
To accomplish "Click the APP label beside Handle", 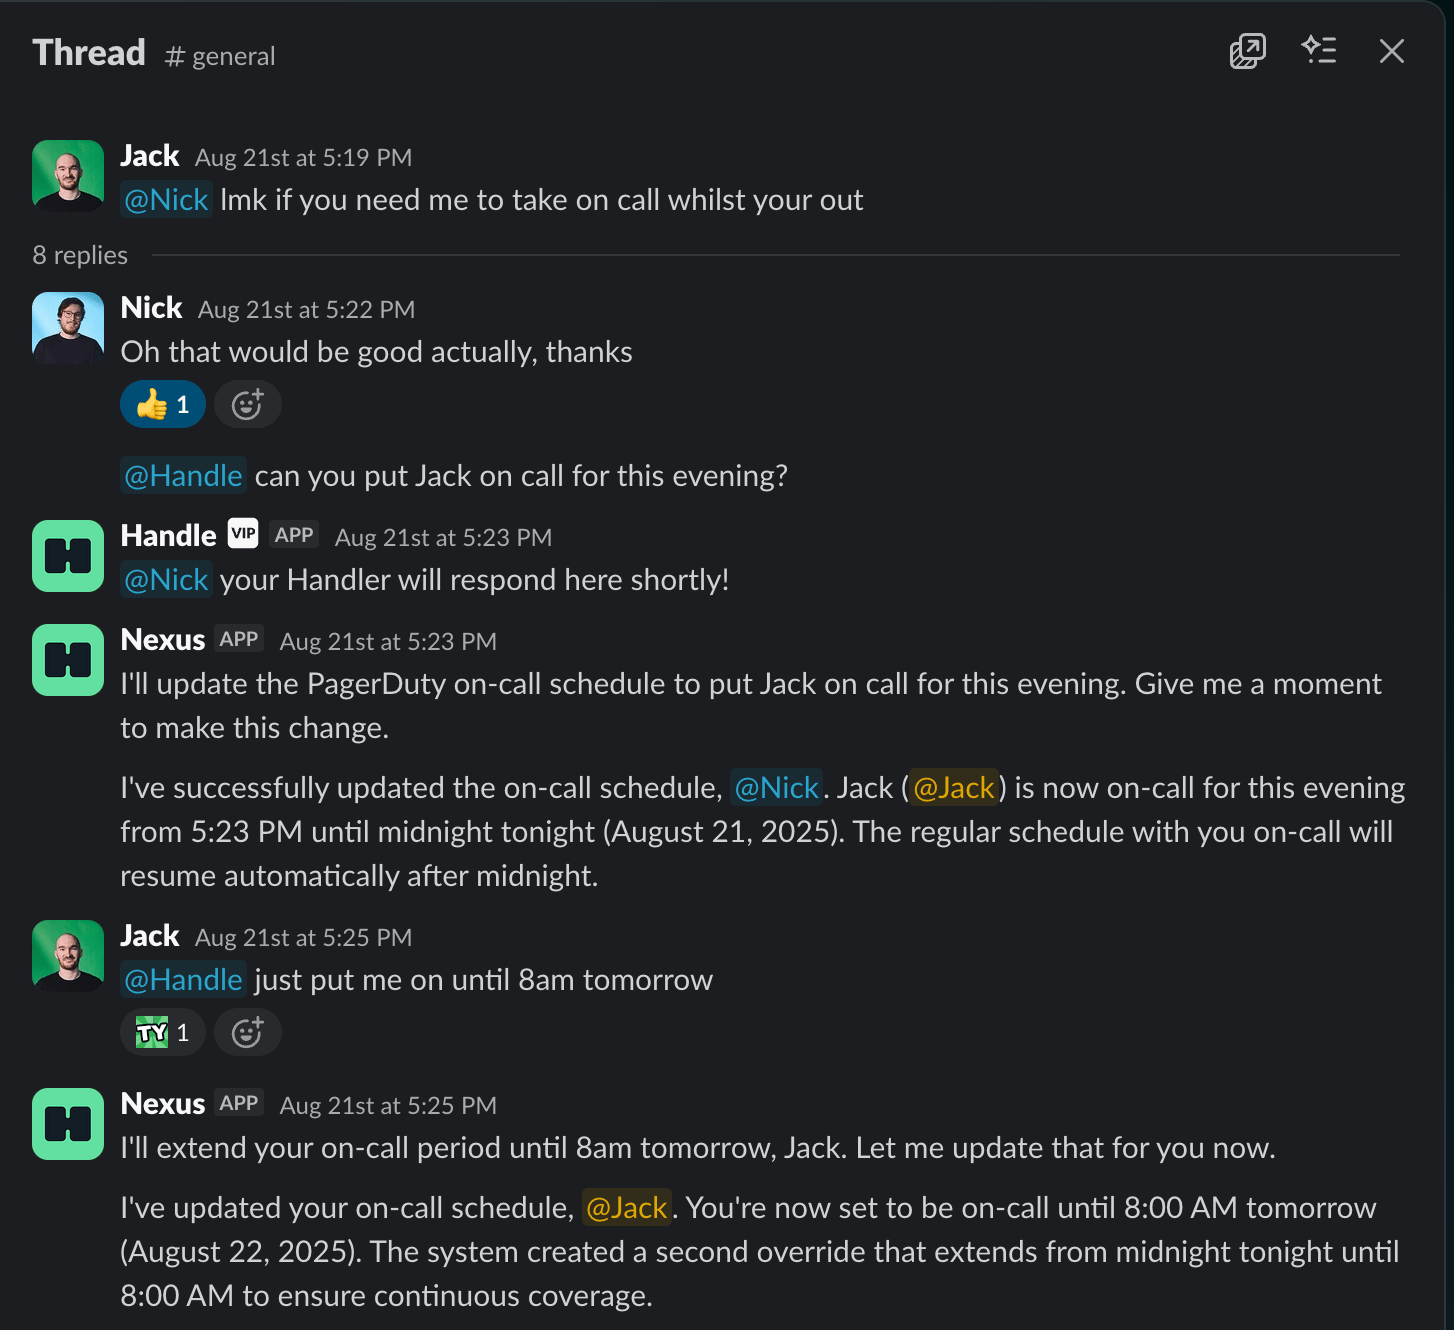I will tap(294, 535).
